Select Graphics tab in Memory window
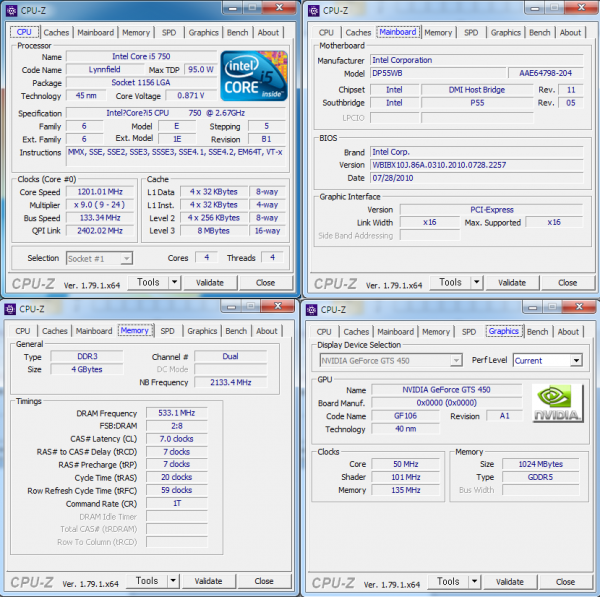 click(202, 331)
